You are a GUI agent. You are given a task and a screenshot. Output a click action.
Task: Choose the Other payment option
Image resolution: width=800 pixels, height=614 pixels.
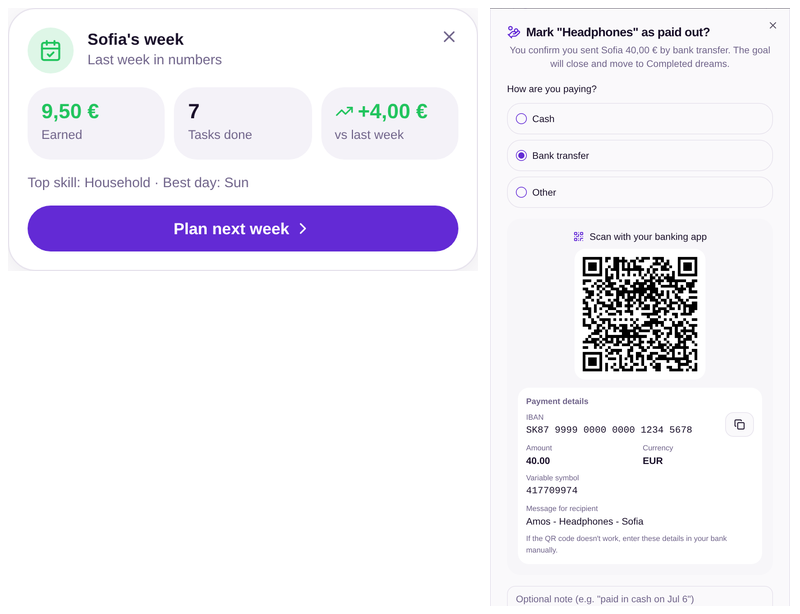(640, 192)
